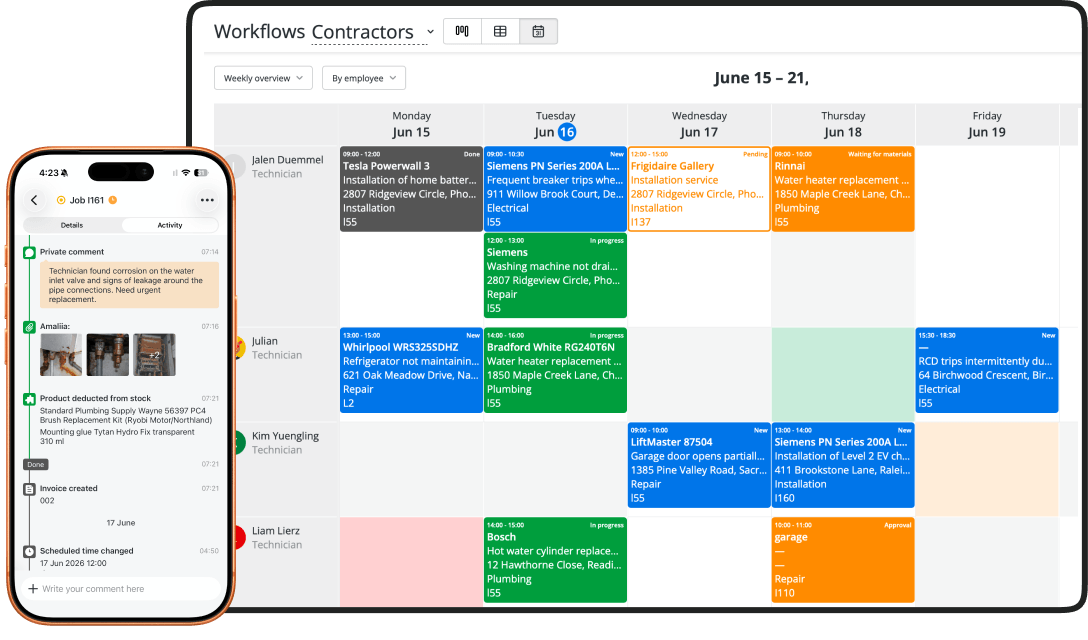Select the highlighted date 16 circle

pyautogui.click(x=567, y=132)
